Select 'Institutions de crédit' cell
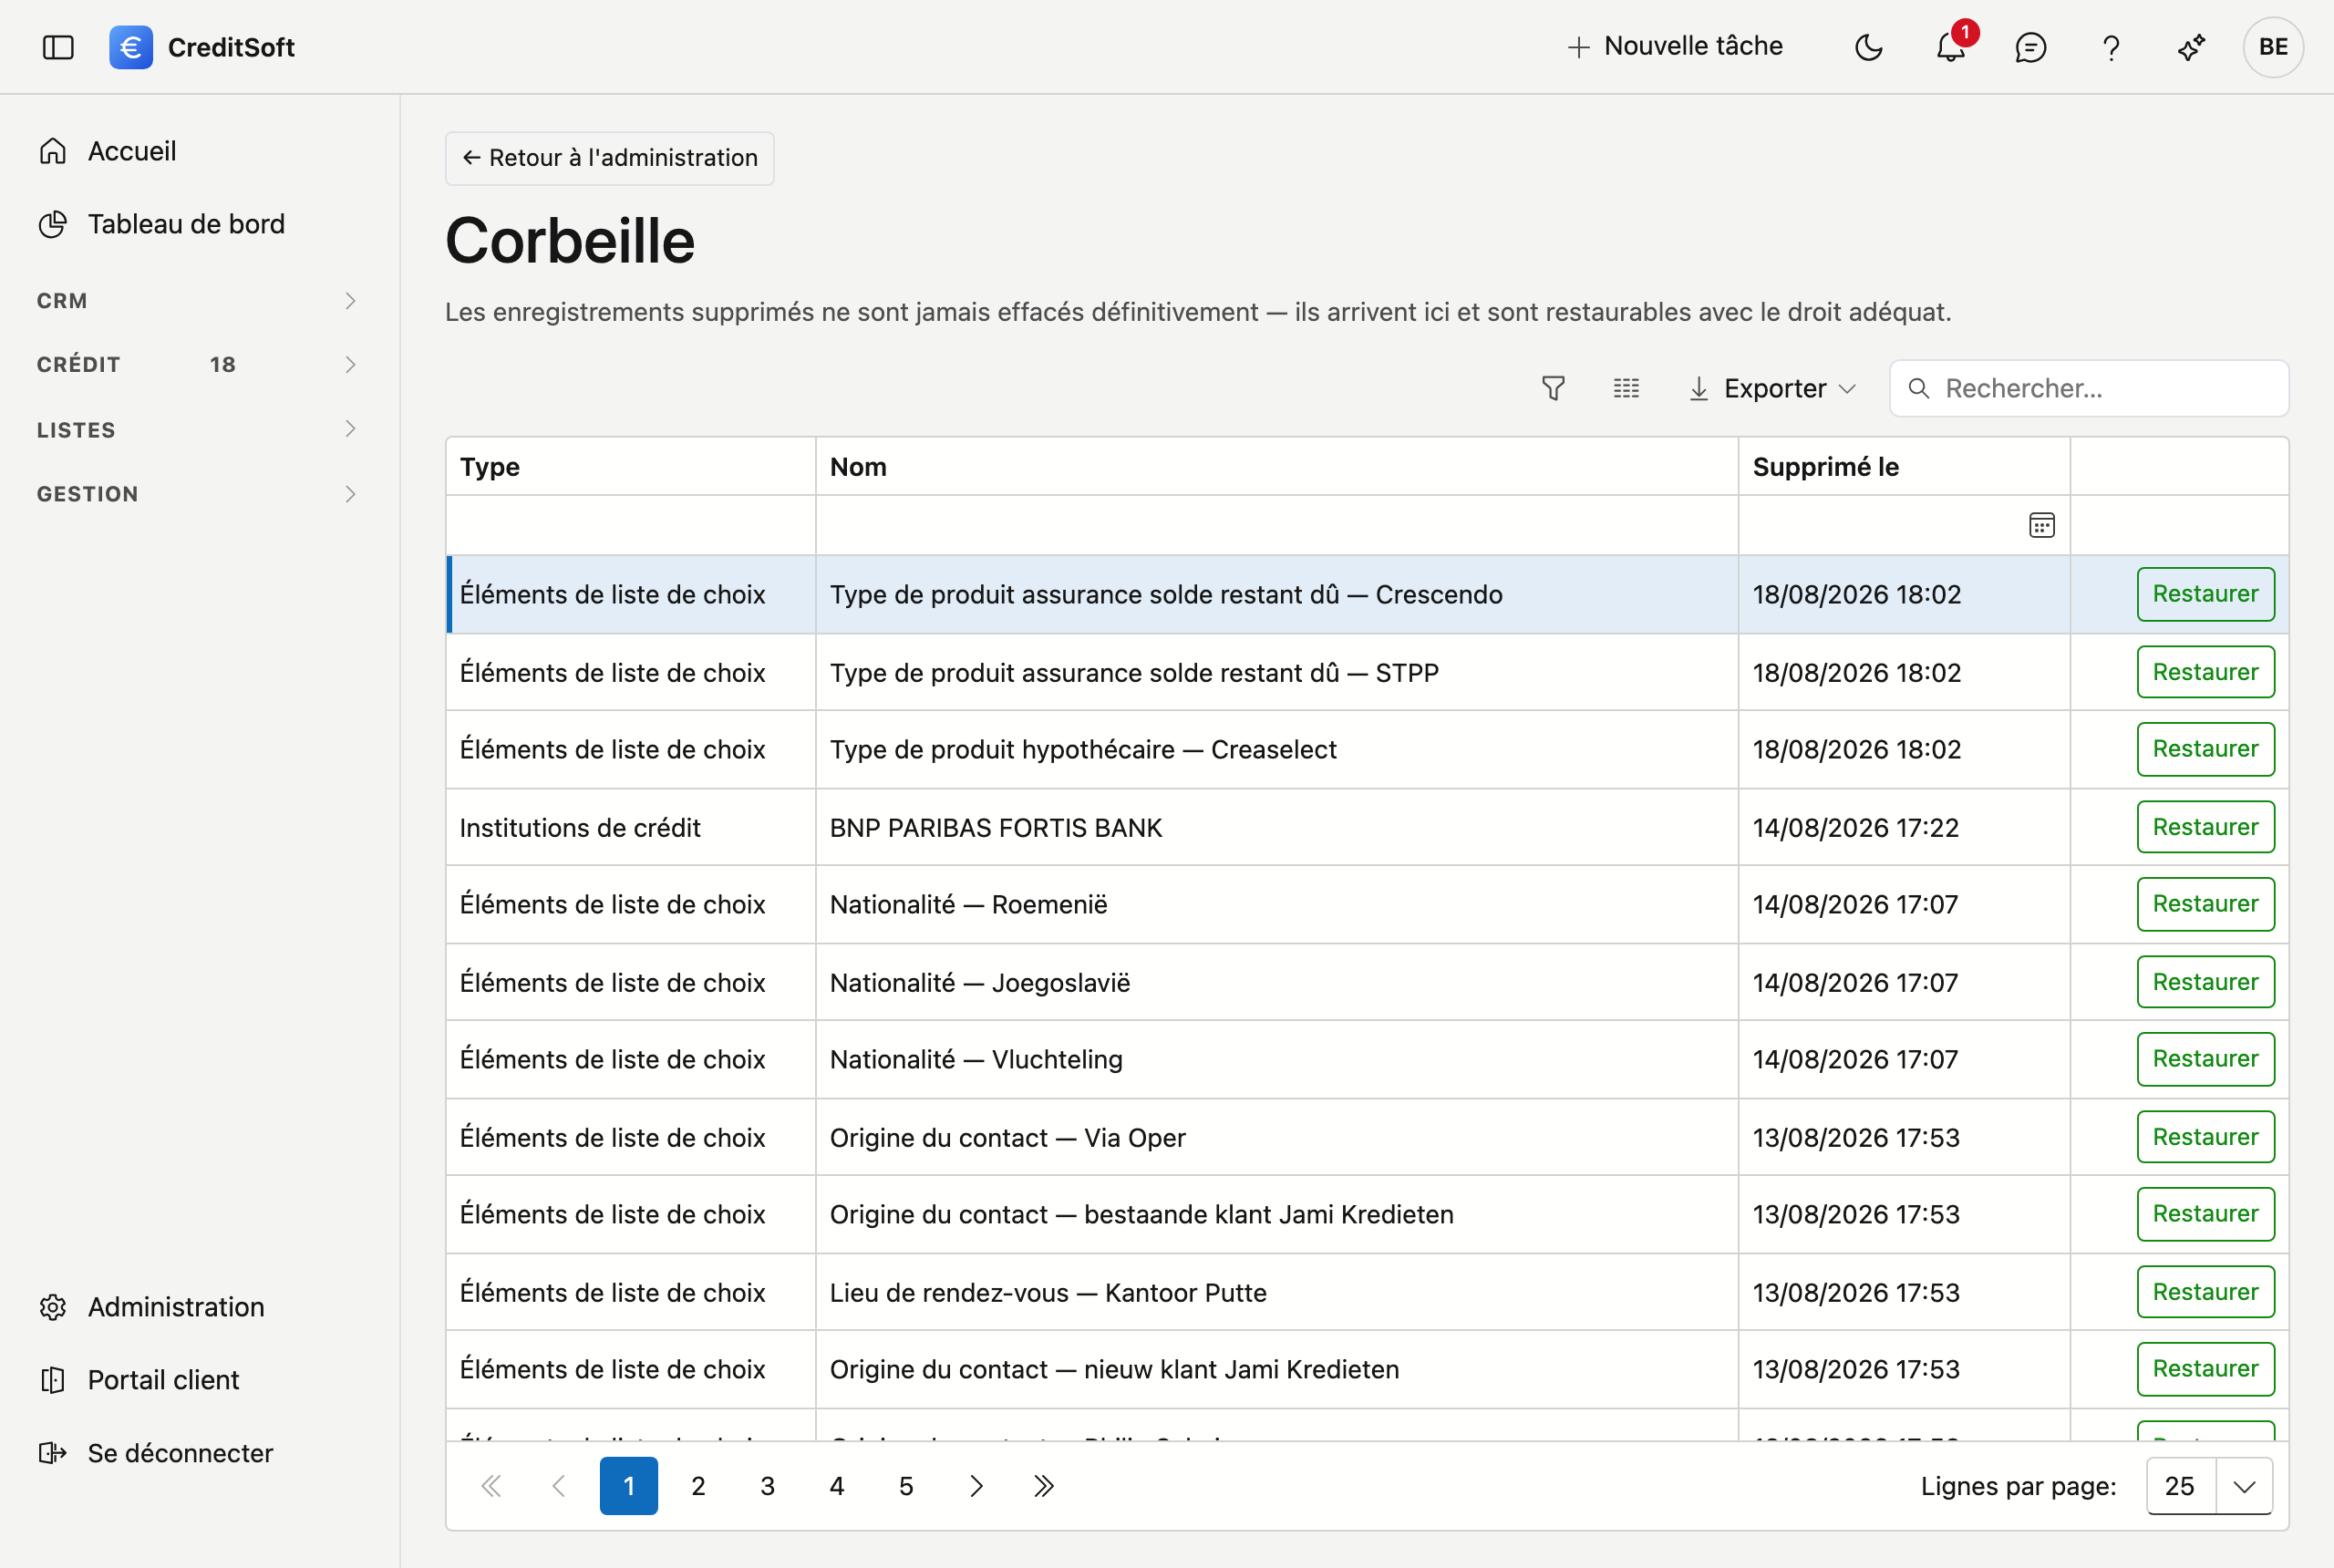 [x=631, y=828]
